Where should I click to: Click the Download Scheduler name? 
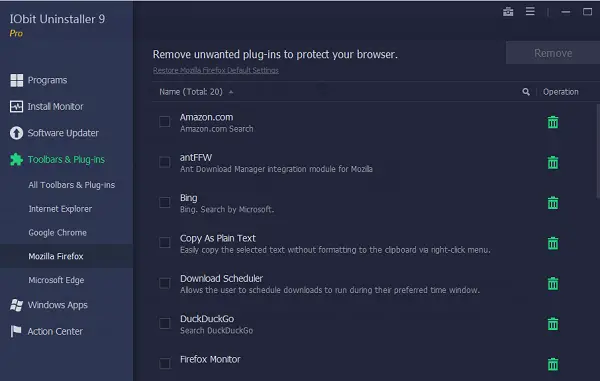pyautogui.click(x=222, y=278)
